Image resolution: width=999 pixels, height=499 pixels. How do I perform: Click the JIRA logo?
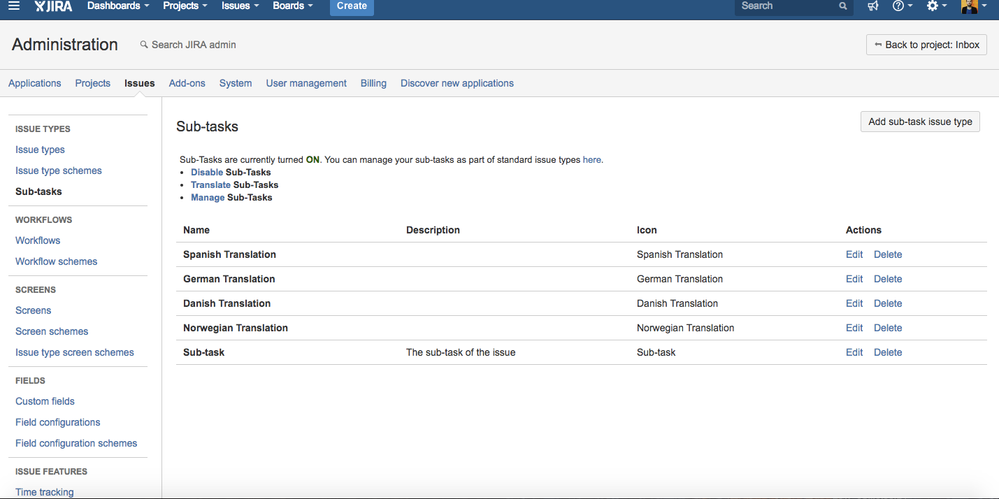pyautogui.click(x=54, y=6)
